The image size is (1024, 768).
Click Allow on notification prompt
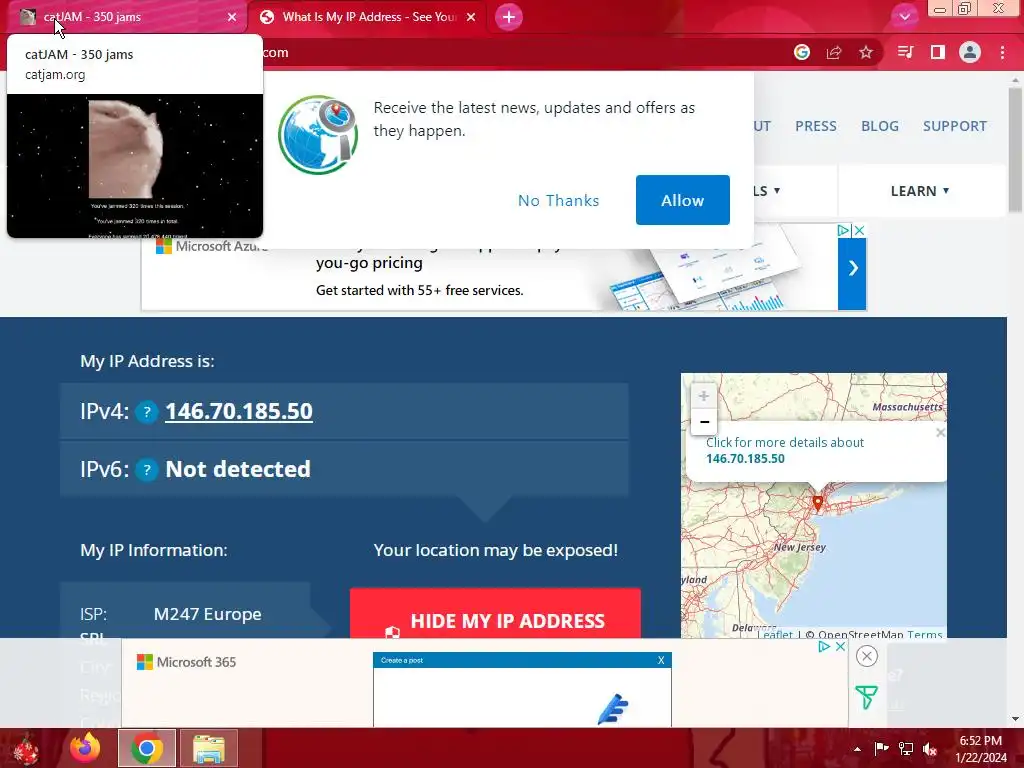682,200
